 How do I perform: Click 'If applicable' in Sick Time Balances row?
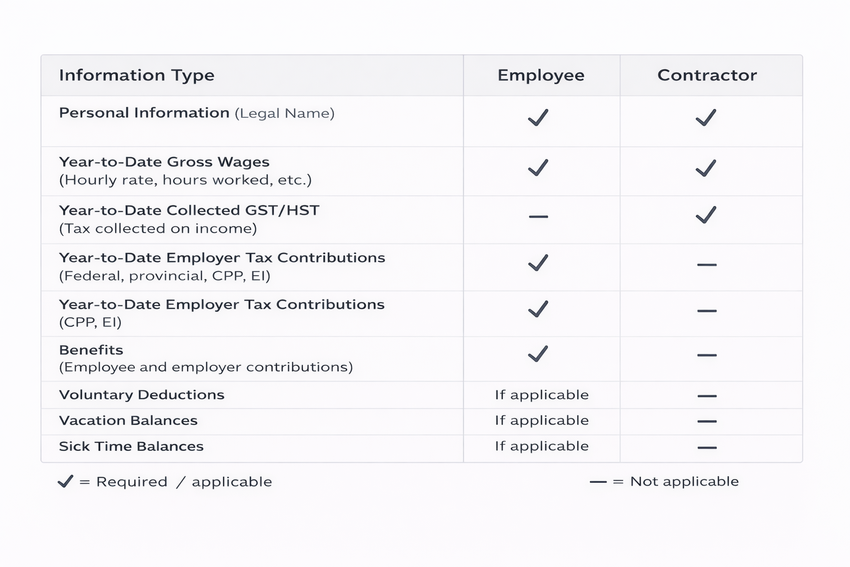click(x=541, y=447)
